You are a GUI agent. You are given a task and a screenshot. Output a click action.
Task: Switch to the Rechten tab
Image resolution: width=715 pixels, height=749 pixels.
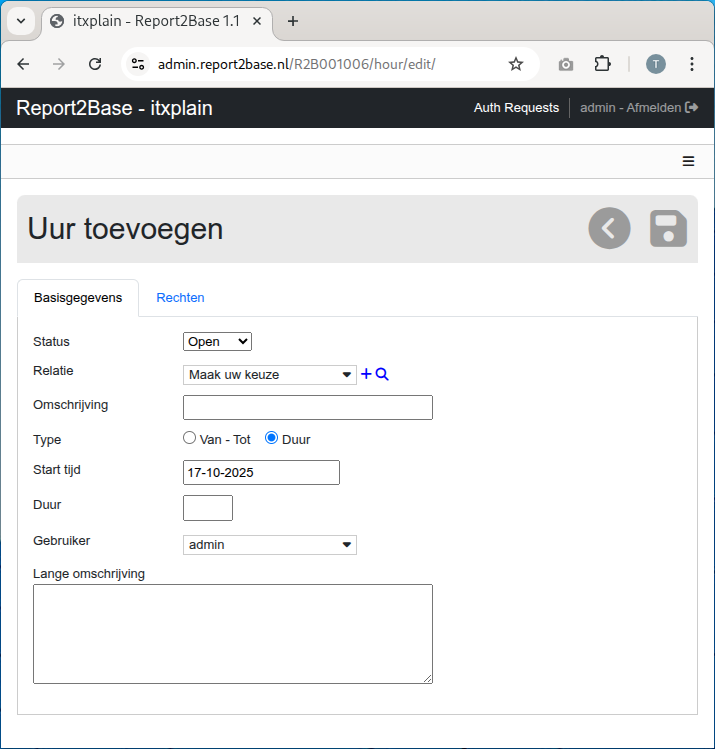pos(180,298)
